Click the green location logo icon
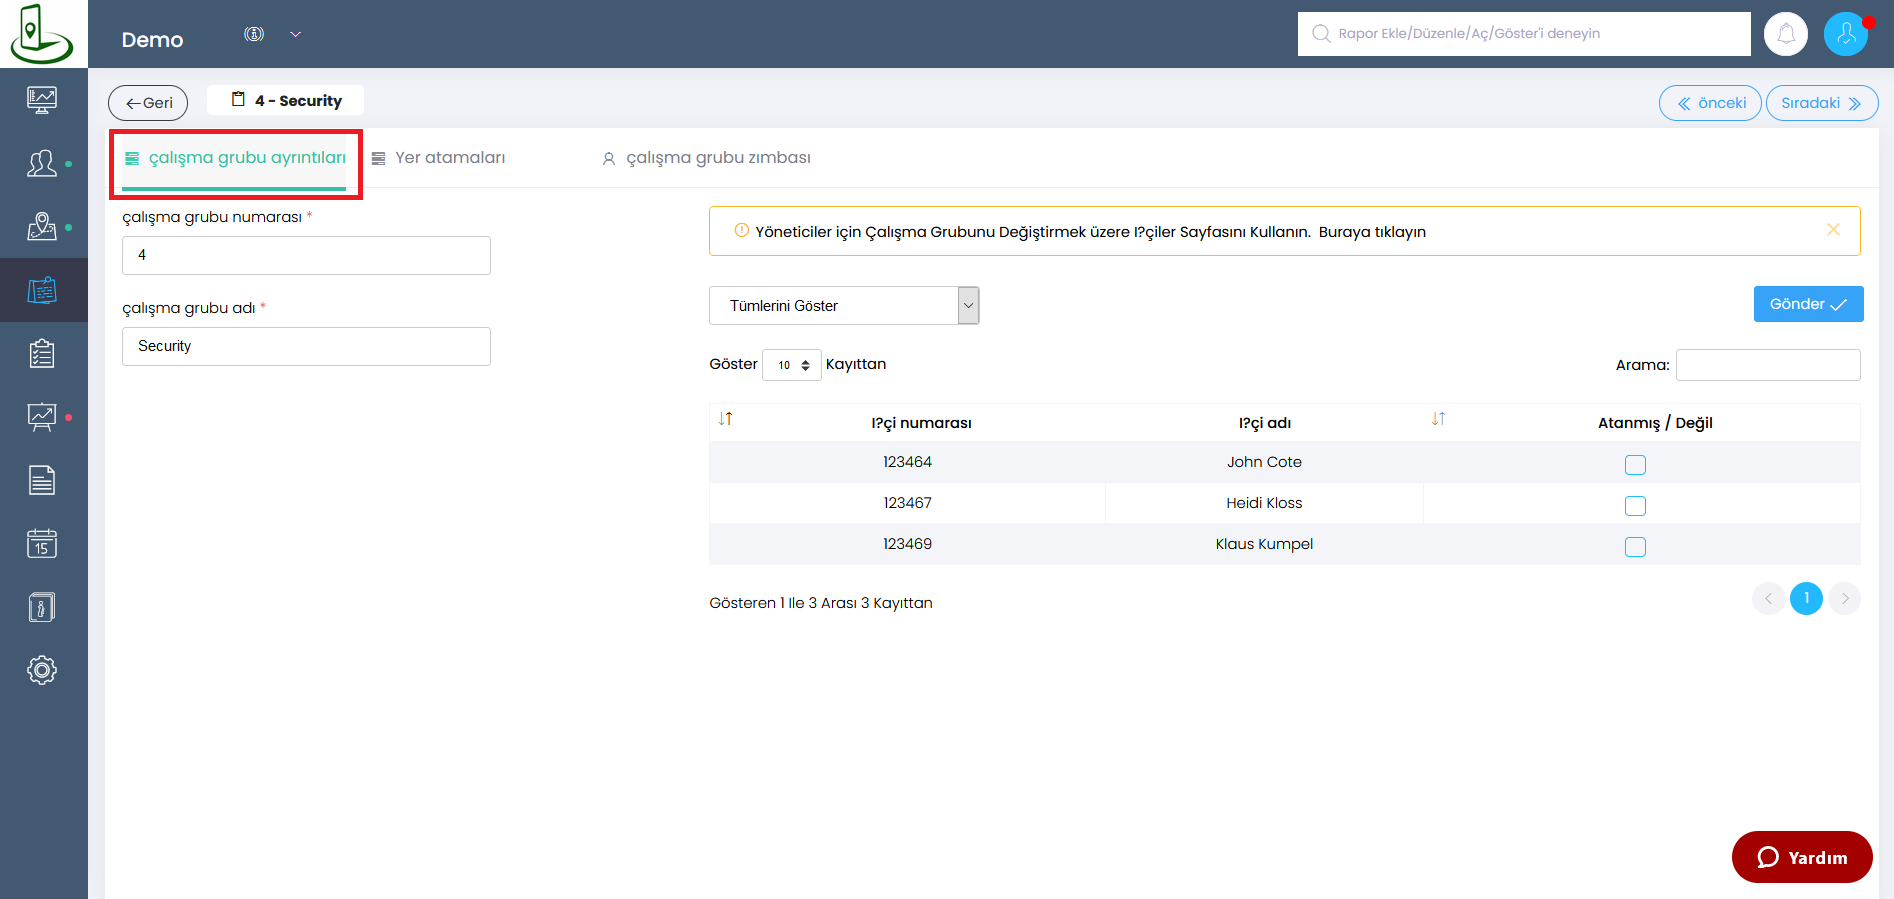Image resolution: width=1894 pixels, height=899 pixels. click(42, 34)
